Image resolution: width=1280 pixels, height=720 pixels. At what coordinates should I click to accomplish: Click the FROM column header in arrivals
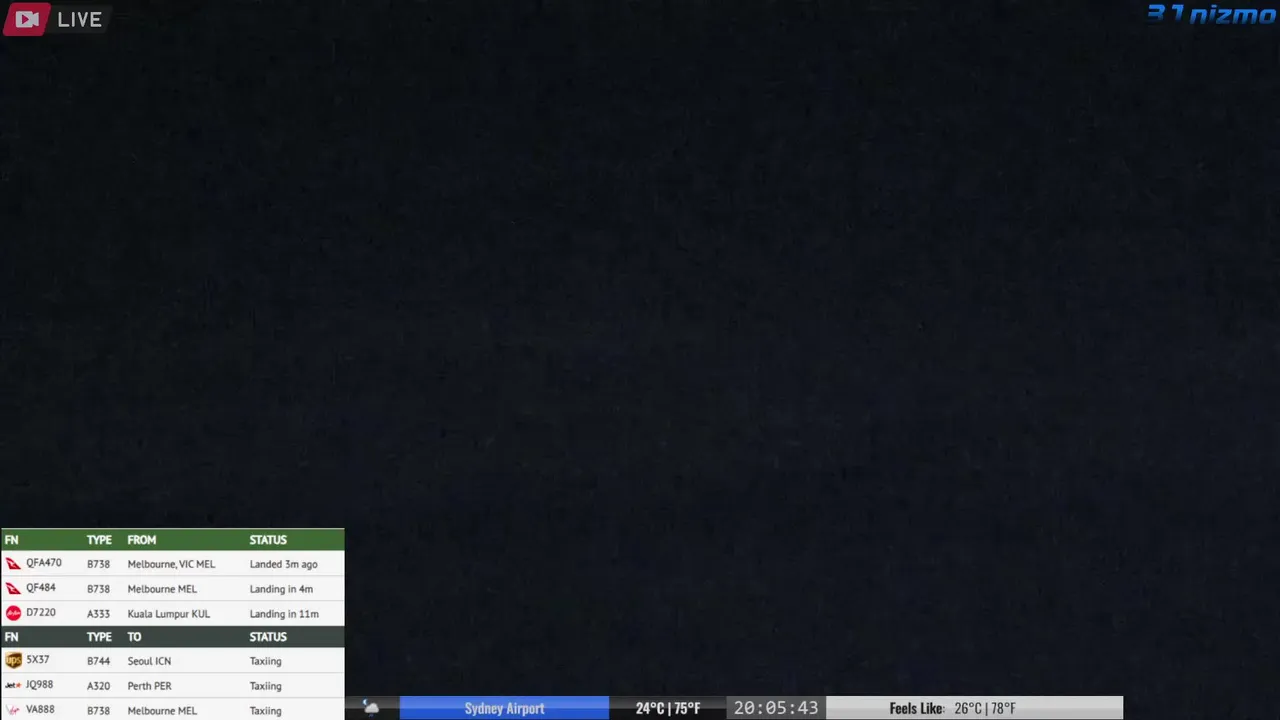click(x=142, y=540)
